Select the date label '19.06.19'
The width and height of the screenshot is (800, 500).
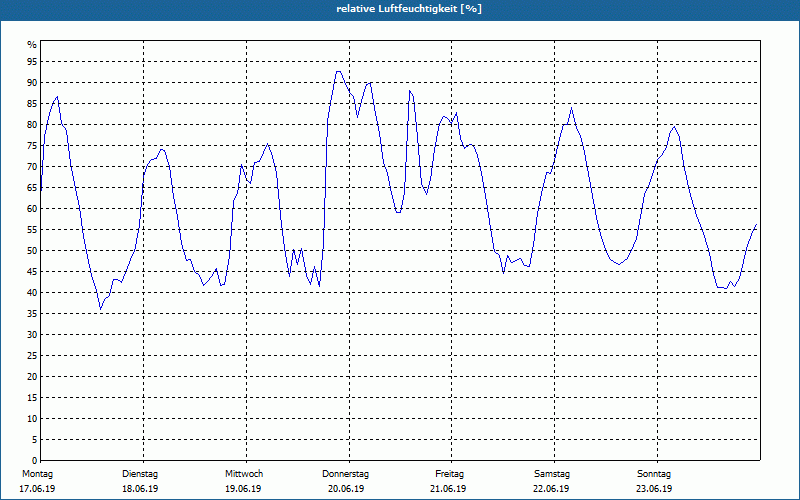coord(243,489)
